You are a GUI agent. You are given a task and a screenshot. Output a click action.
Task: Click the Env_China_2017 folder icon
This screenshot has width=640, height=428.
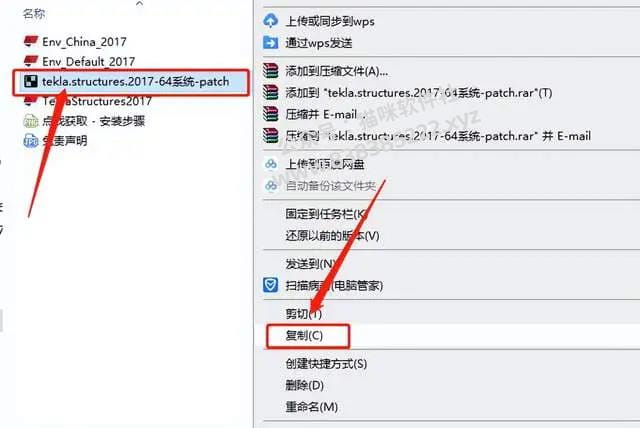31,41
